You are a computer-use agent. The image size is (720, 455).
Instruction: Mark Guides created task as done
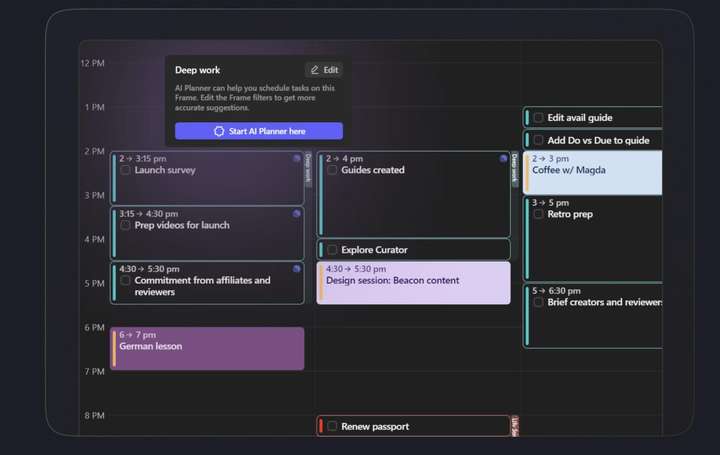click(332, 170)
